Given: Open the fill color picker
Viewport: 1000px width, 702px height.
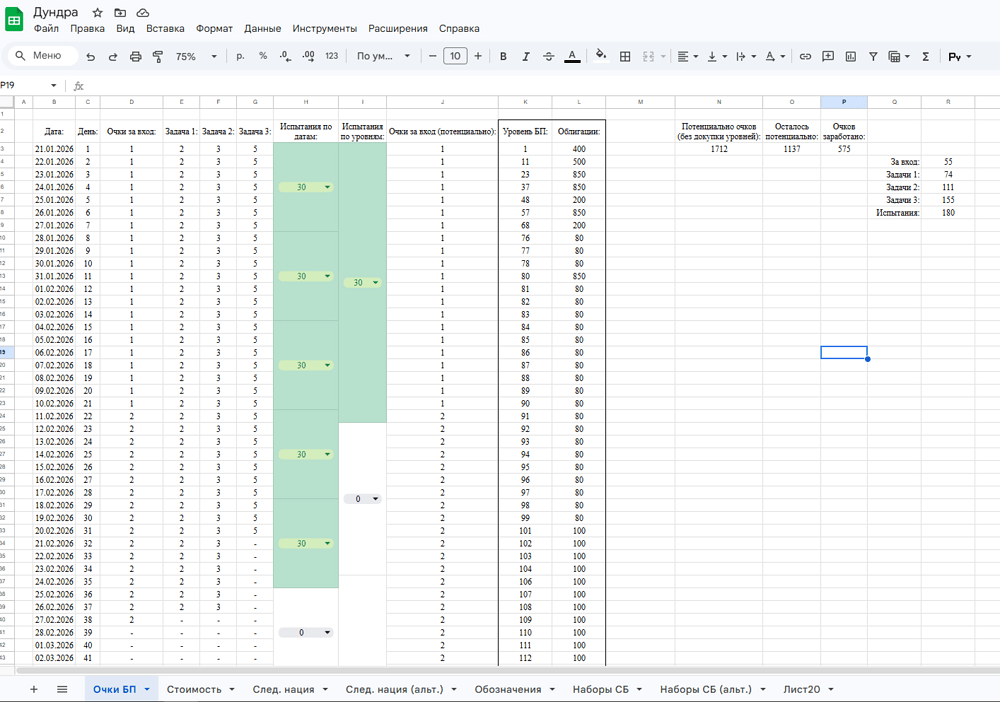Looking at the screenshot, I should coord(601,57).
